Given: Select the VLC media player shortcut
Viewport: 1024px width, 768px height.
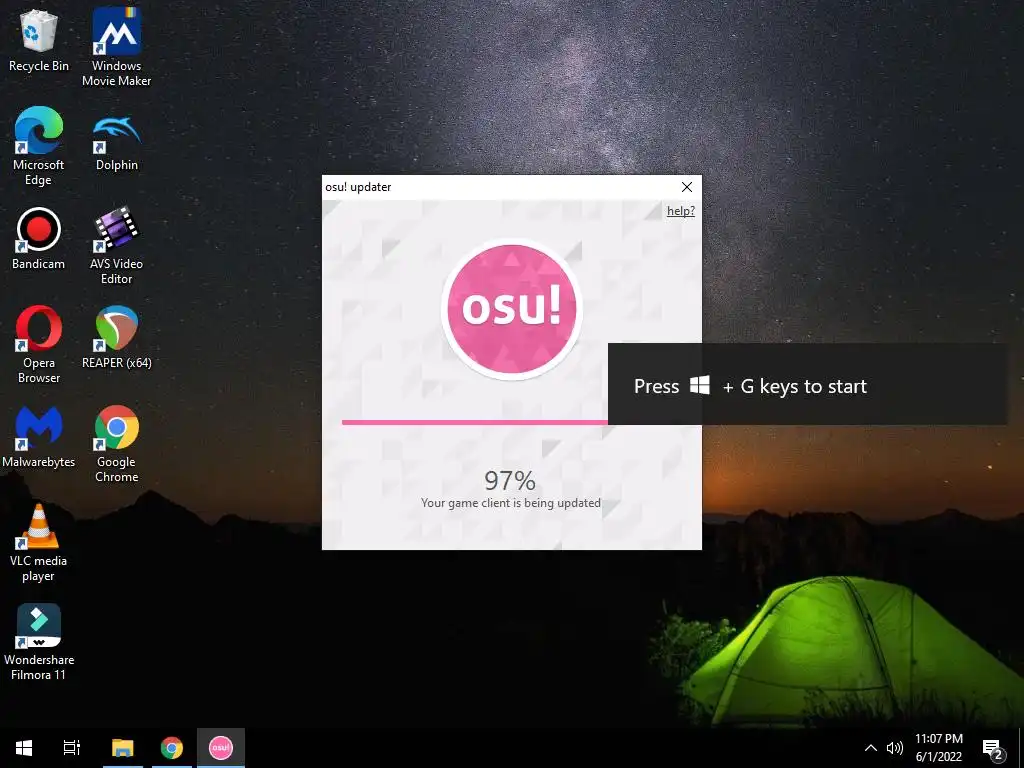Looking at the screenshot, I should point(39,543).
